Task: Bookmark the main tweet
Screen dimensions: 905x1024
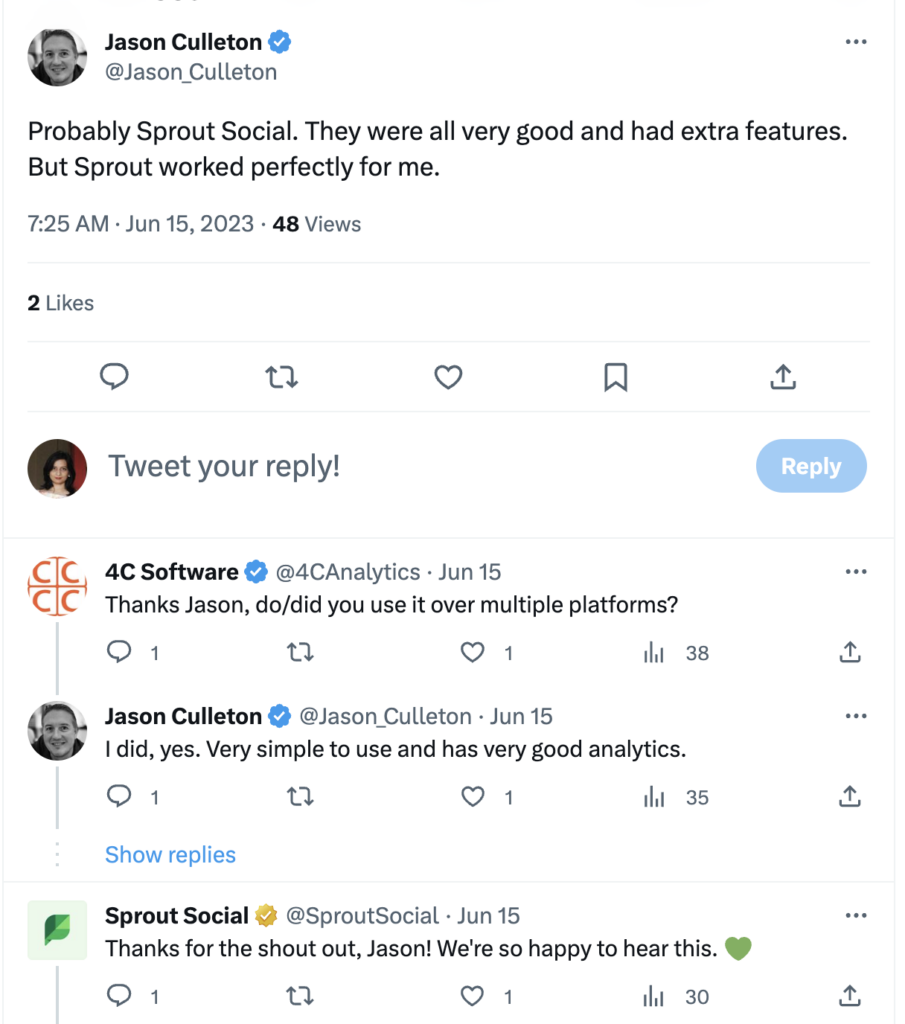Action: point(616,376)
